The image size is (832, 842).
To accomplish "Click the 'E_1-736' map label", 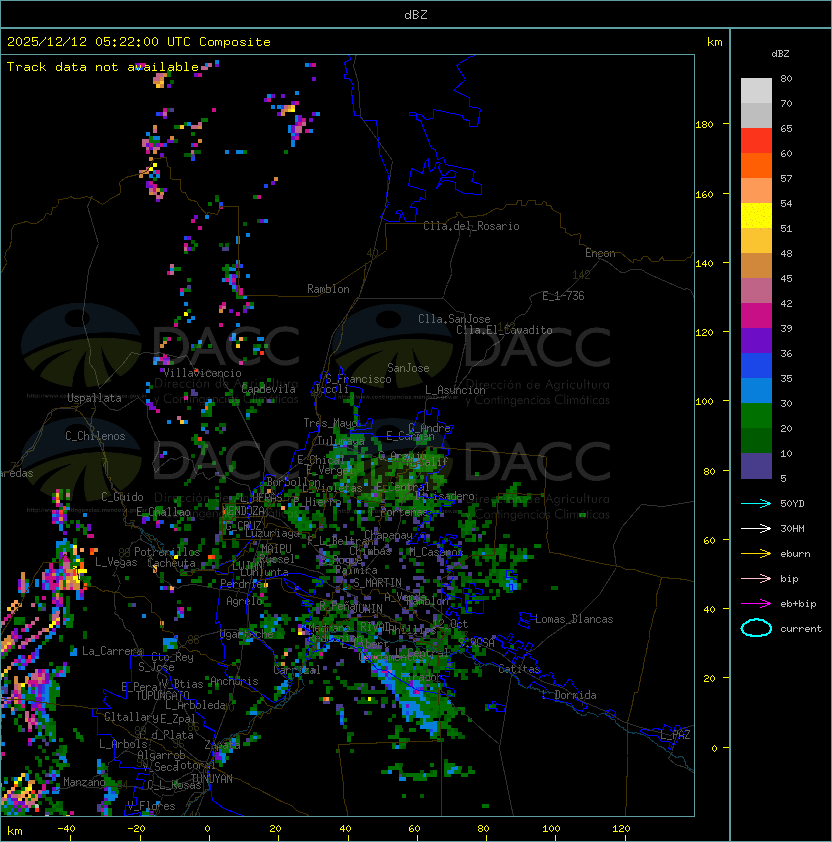I will pos(563,296).
